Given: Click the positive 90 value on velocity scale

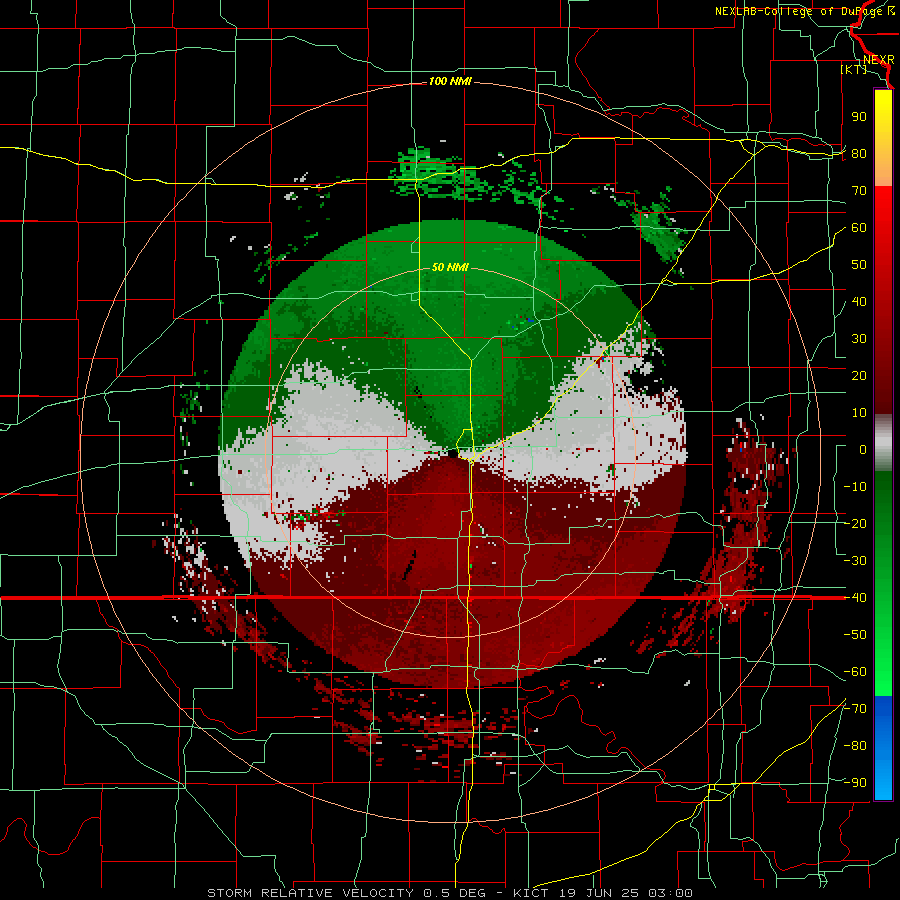Looking at the screenshot, I should (x=859, y=117).
